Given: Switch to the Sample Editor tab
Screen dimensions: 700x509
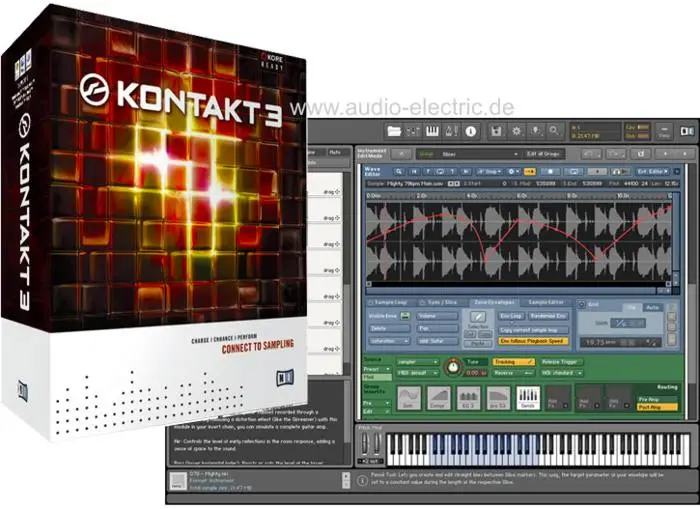Looking at the screenshot, I should pos(546,303).
